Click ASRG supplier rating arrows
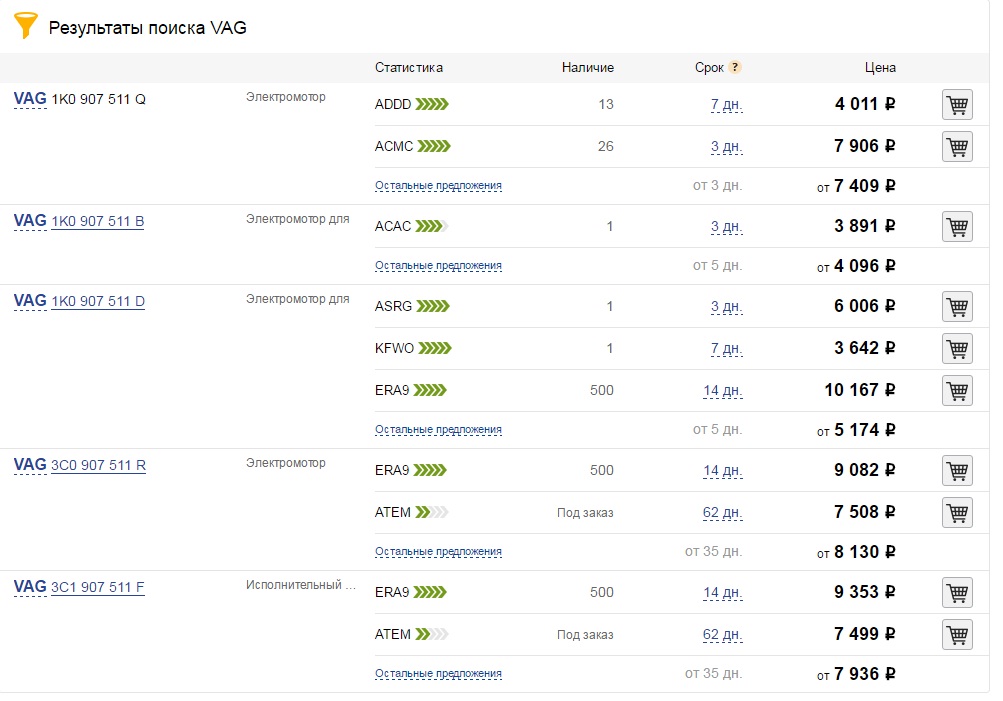 433,306
